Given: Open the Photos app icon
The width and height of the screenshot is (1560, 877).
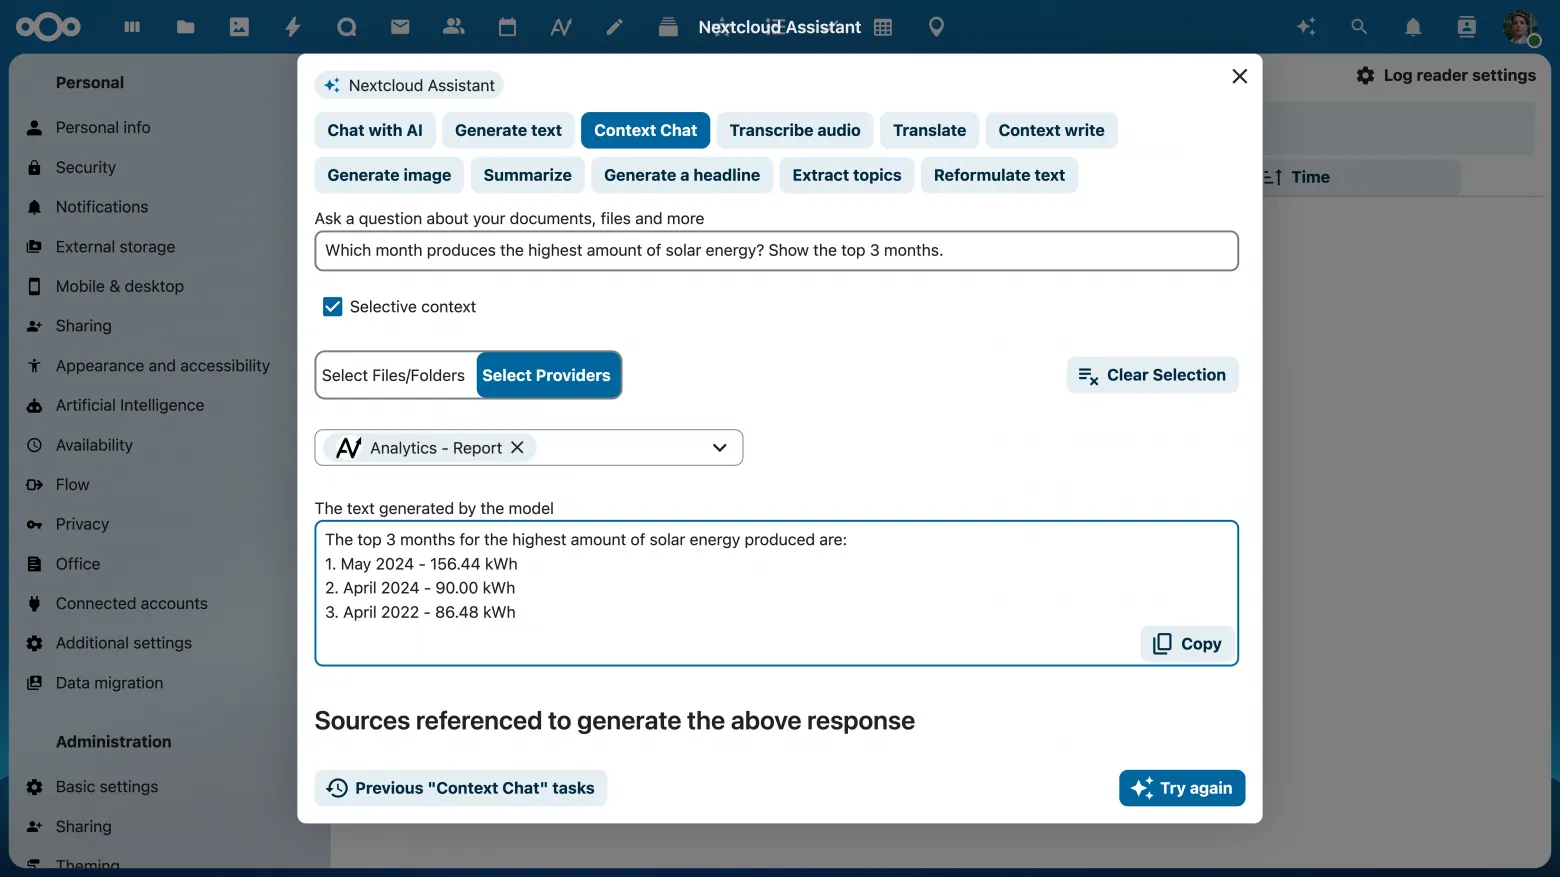Looking at the screenshot, I should [x=239, y=27].
